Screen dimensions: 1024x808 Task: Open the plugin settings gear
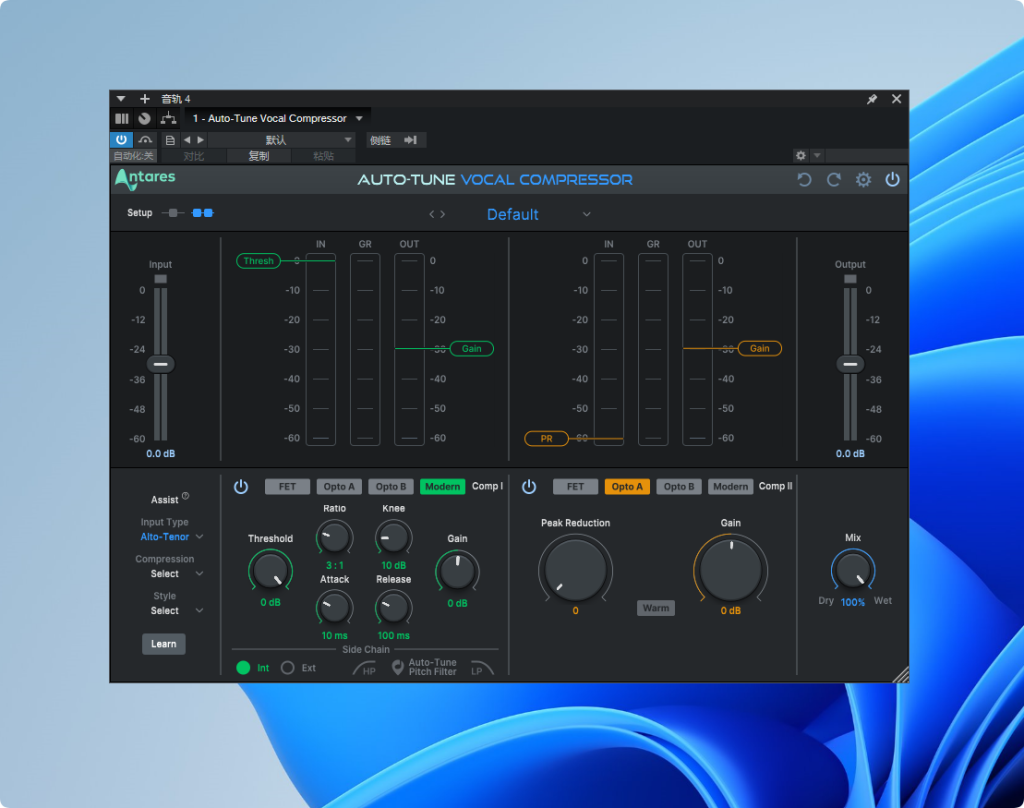pyautogui.click(x=863, y=180)
